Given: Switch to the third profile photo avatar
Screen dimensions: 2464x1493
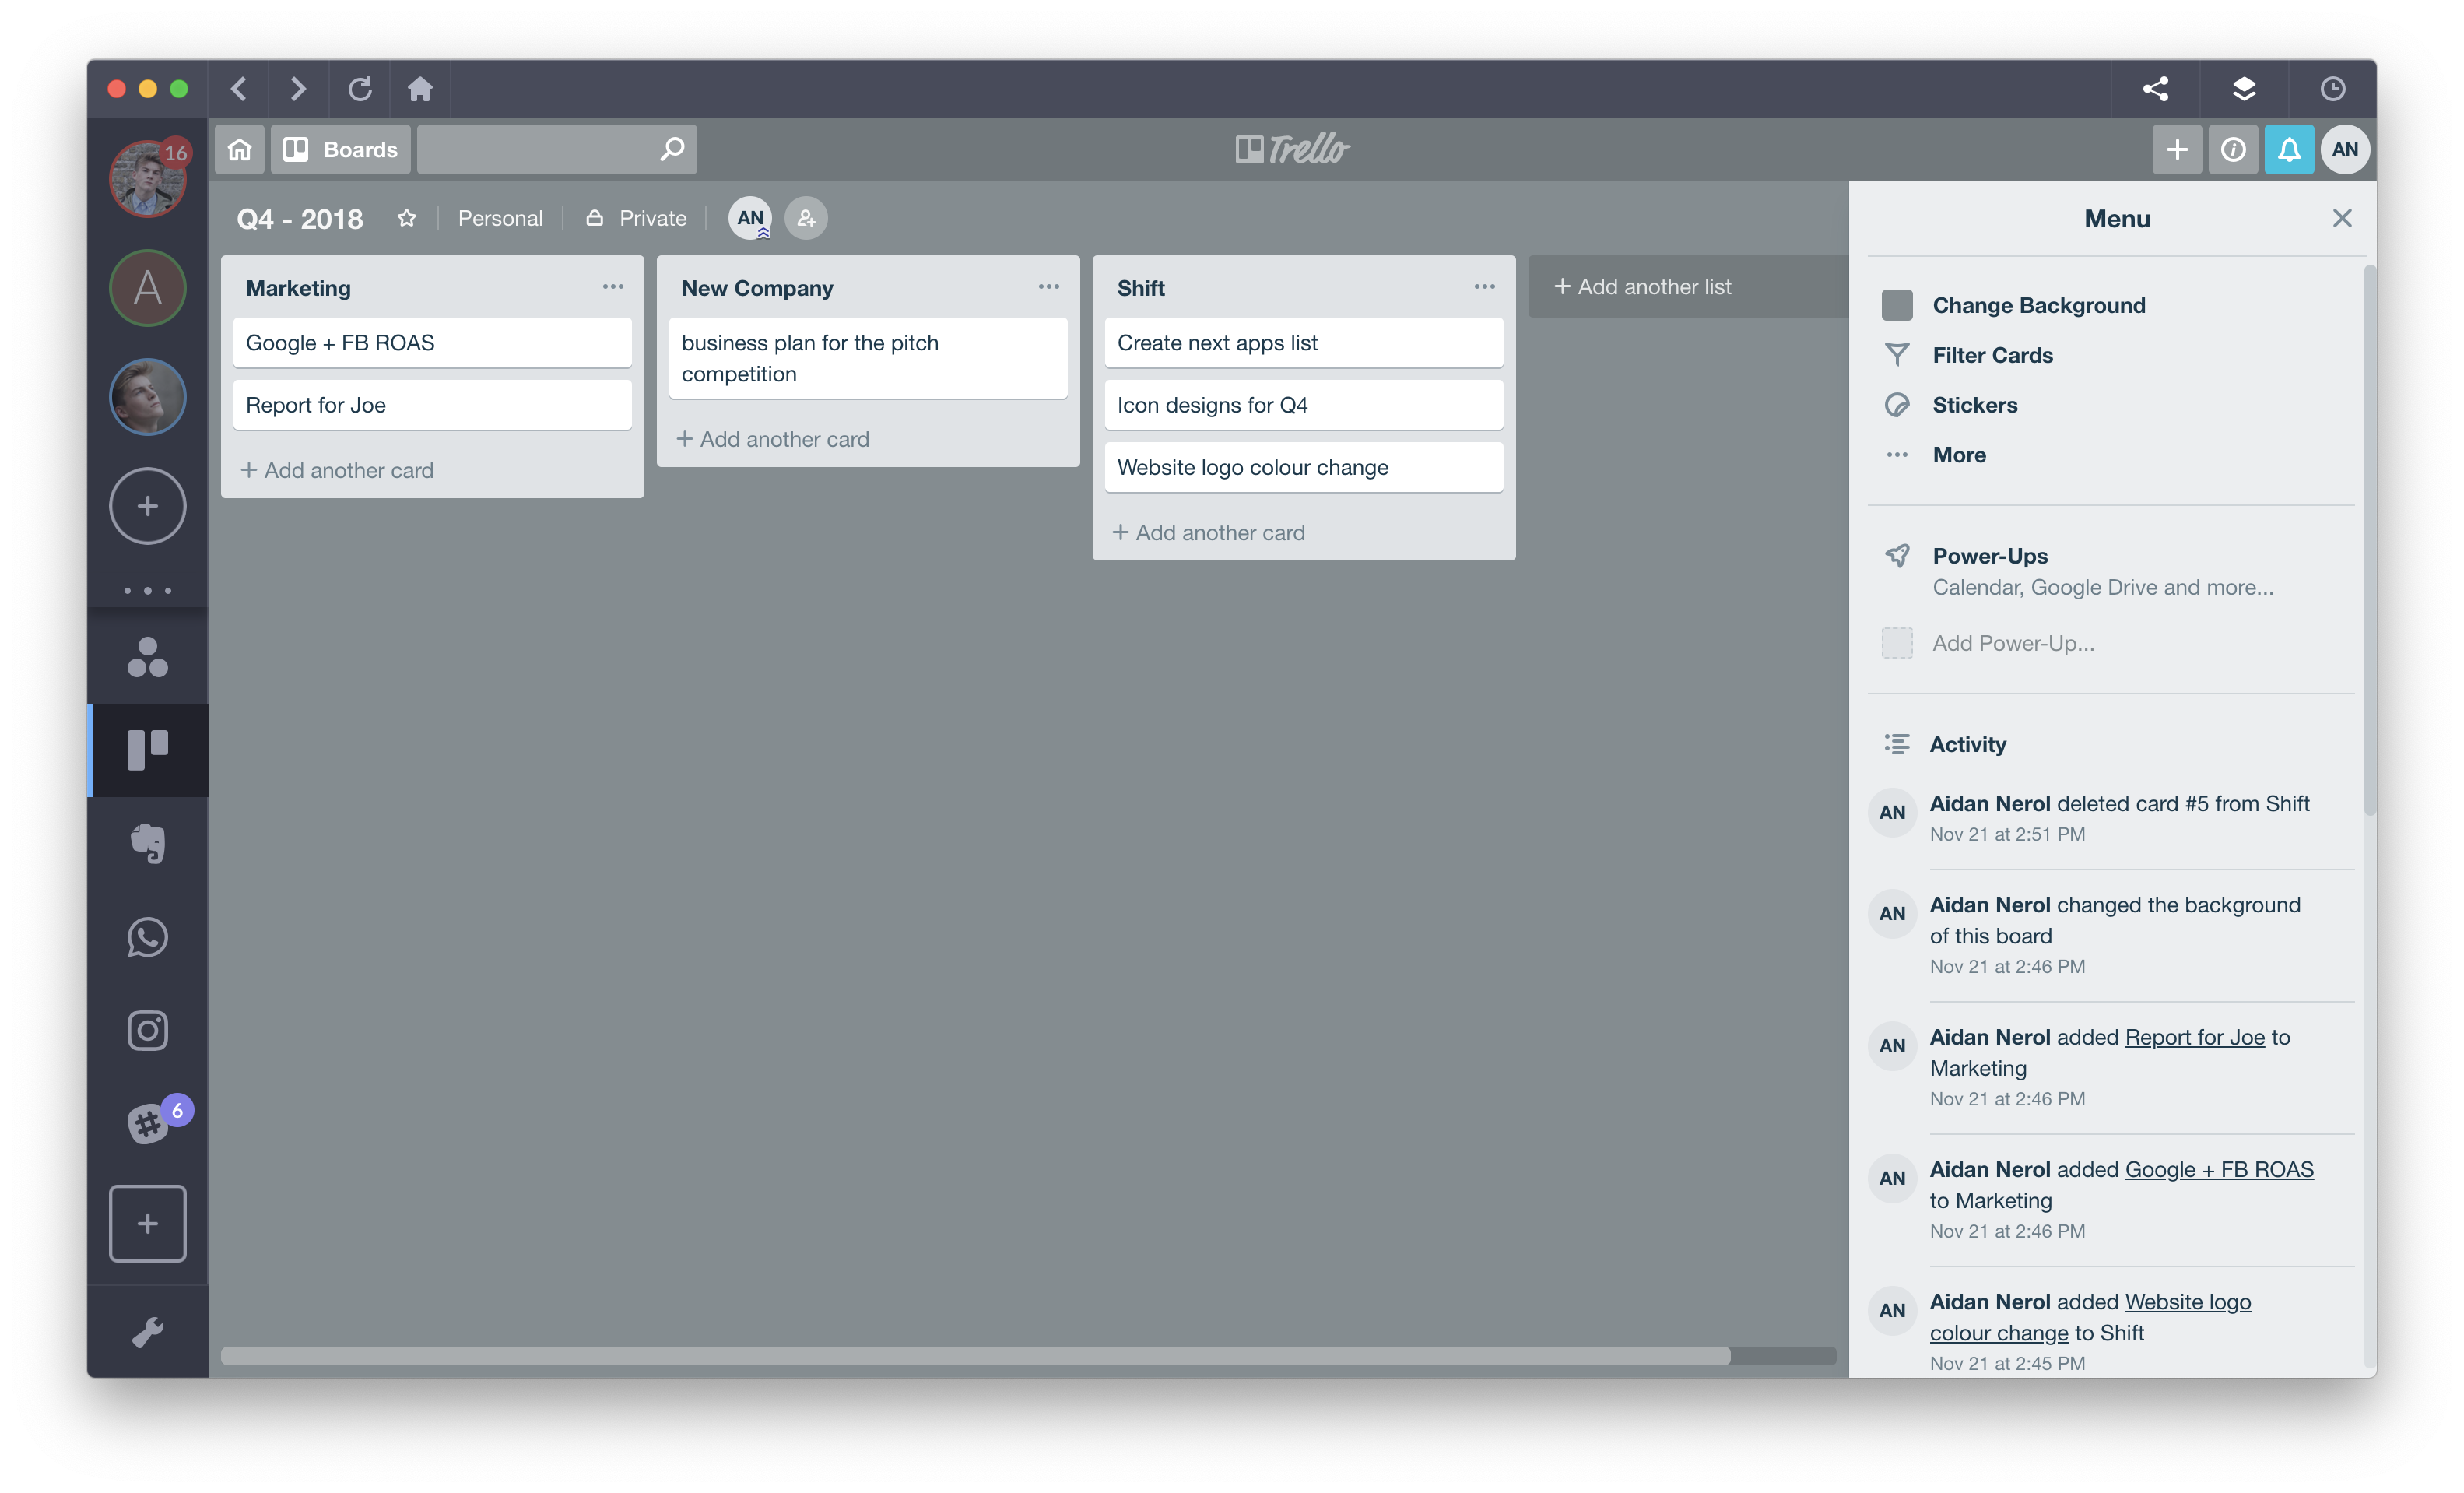Looking at the screenshot, I should (x=148, y=397).
